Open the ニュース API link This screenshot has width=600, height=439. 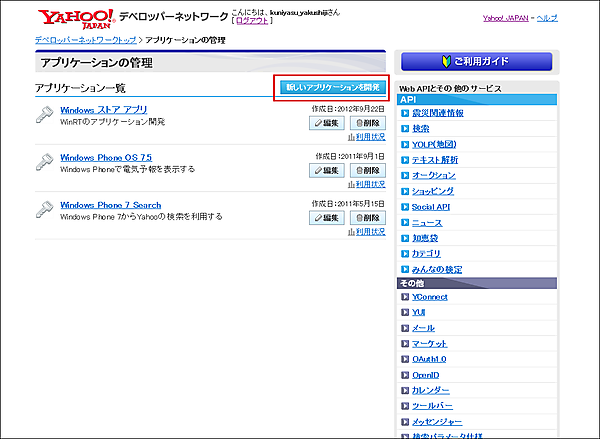[427, 223]
